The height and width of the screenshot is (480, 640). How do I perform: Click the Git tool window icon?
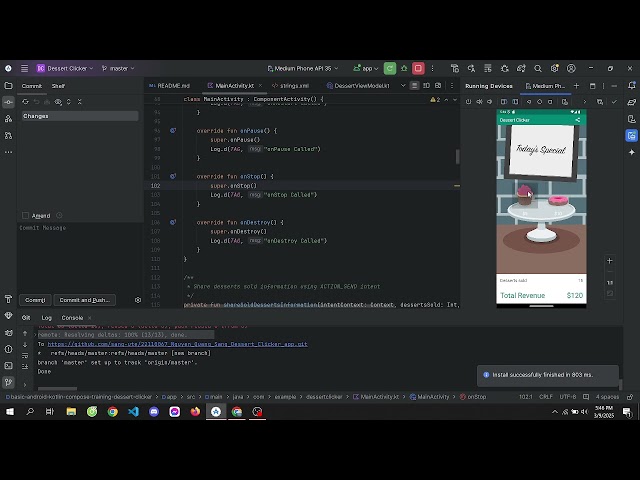pyautogui.click(x=9, y=382)
